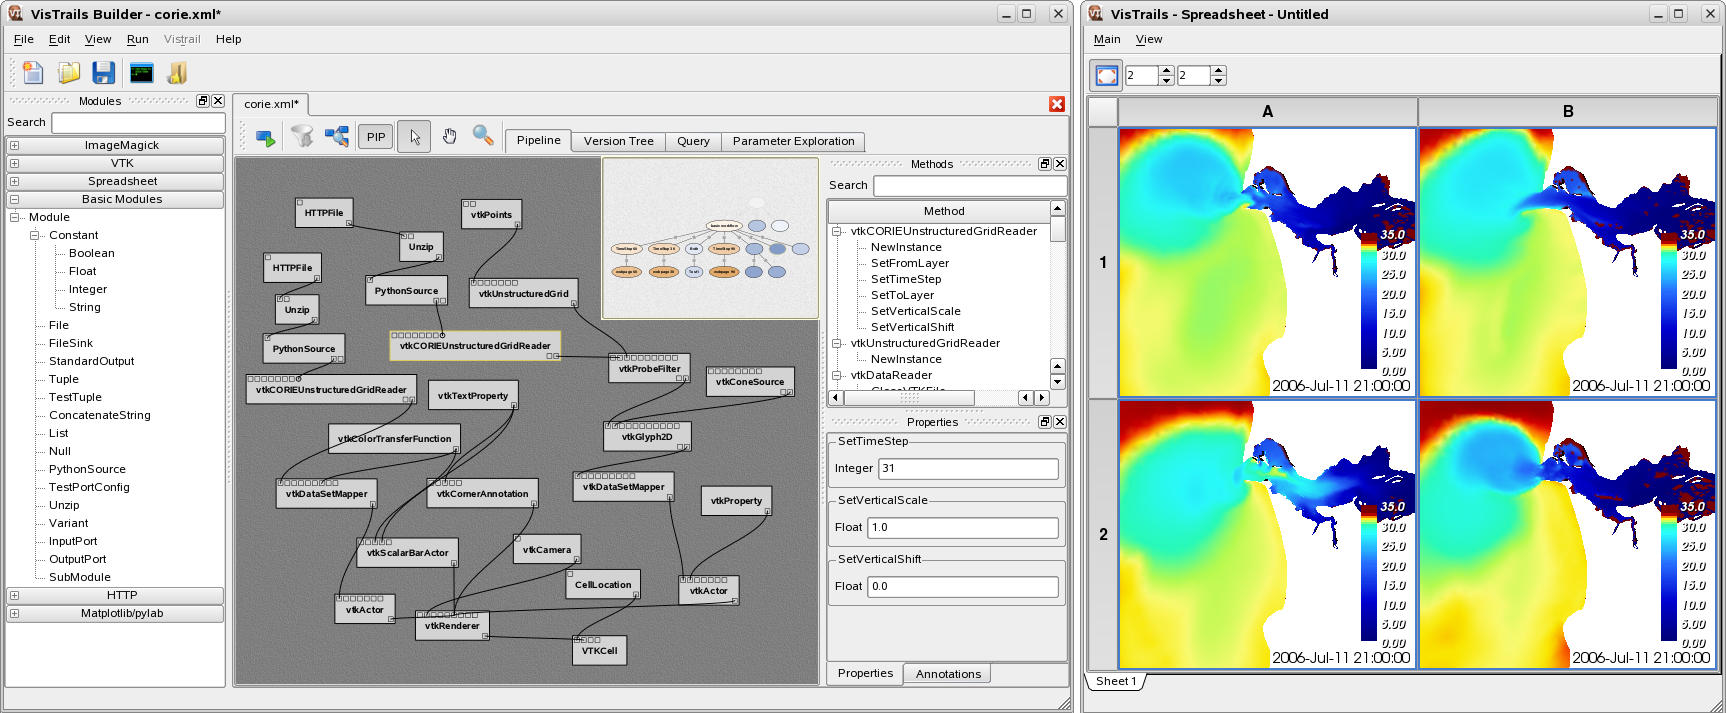Screen dimensions: 1726x713
Task: Select the magnifying glass zoom tool
Action: (483, 136)
